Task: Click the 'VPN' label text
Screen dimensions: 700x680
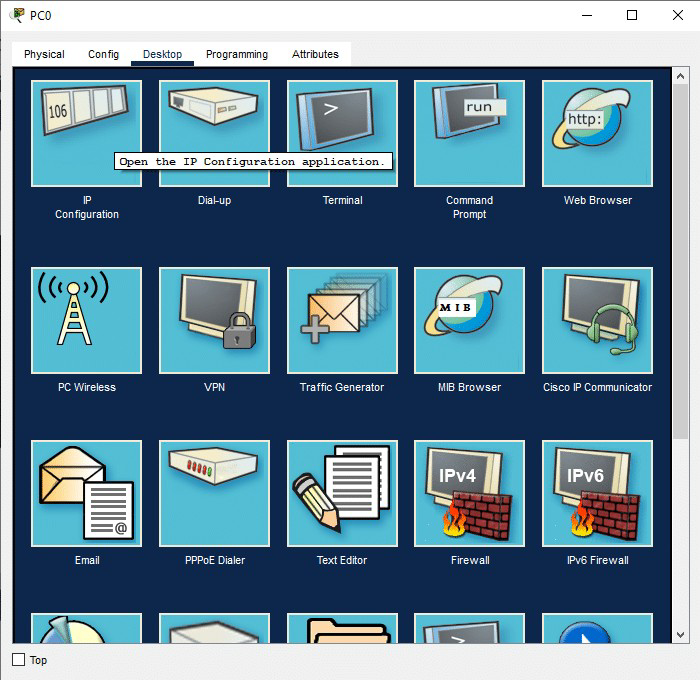Action: pos(215,387)
